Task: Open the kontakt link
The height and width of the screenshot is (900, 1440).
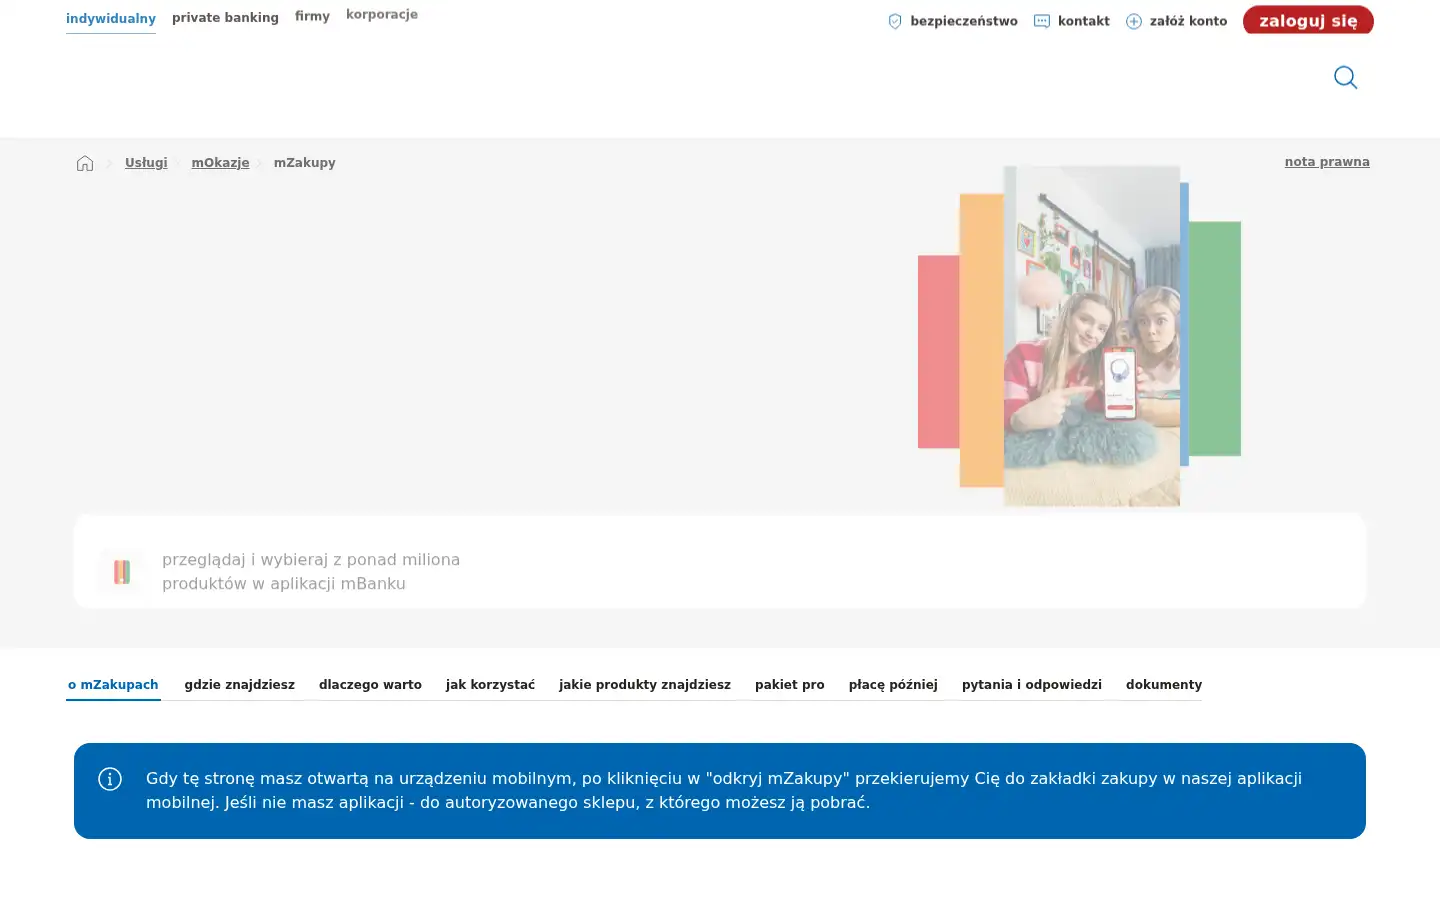Action: click(1084, 21)
